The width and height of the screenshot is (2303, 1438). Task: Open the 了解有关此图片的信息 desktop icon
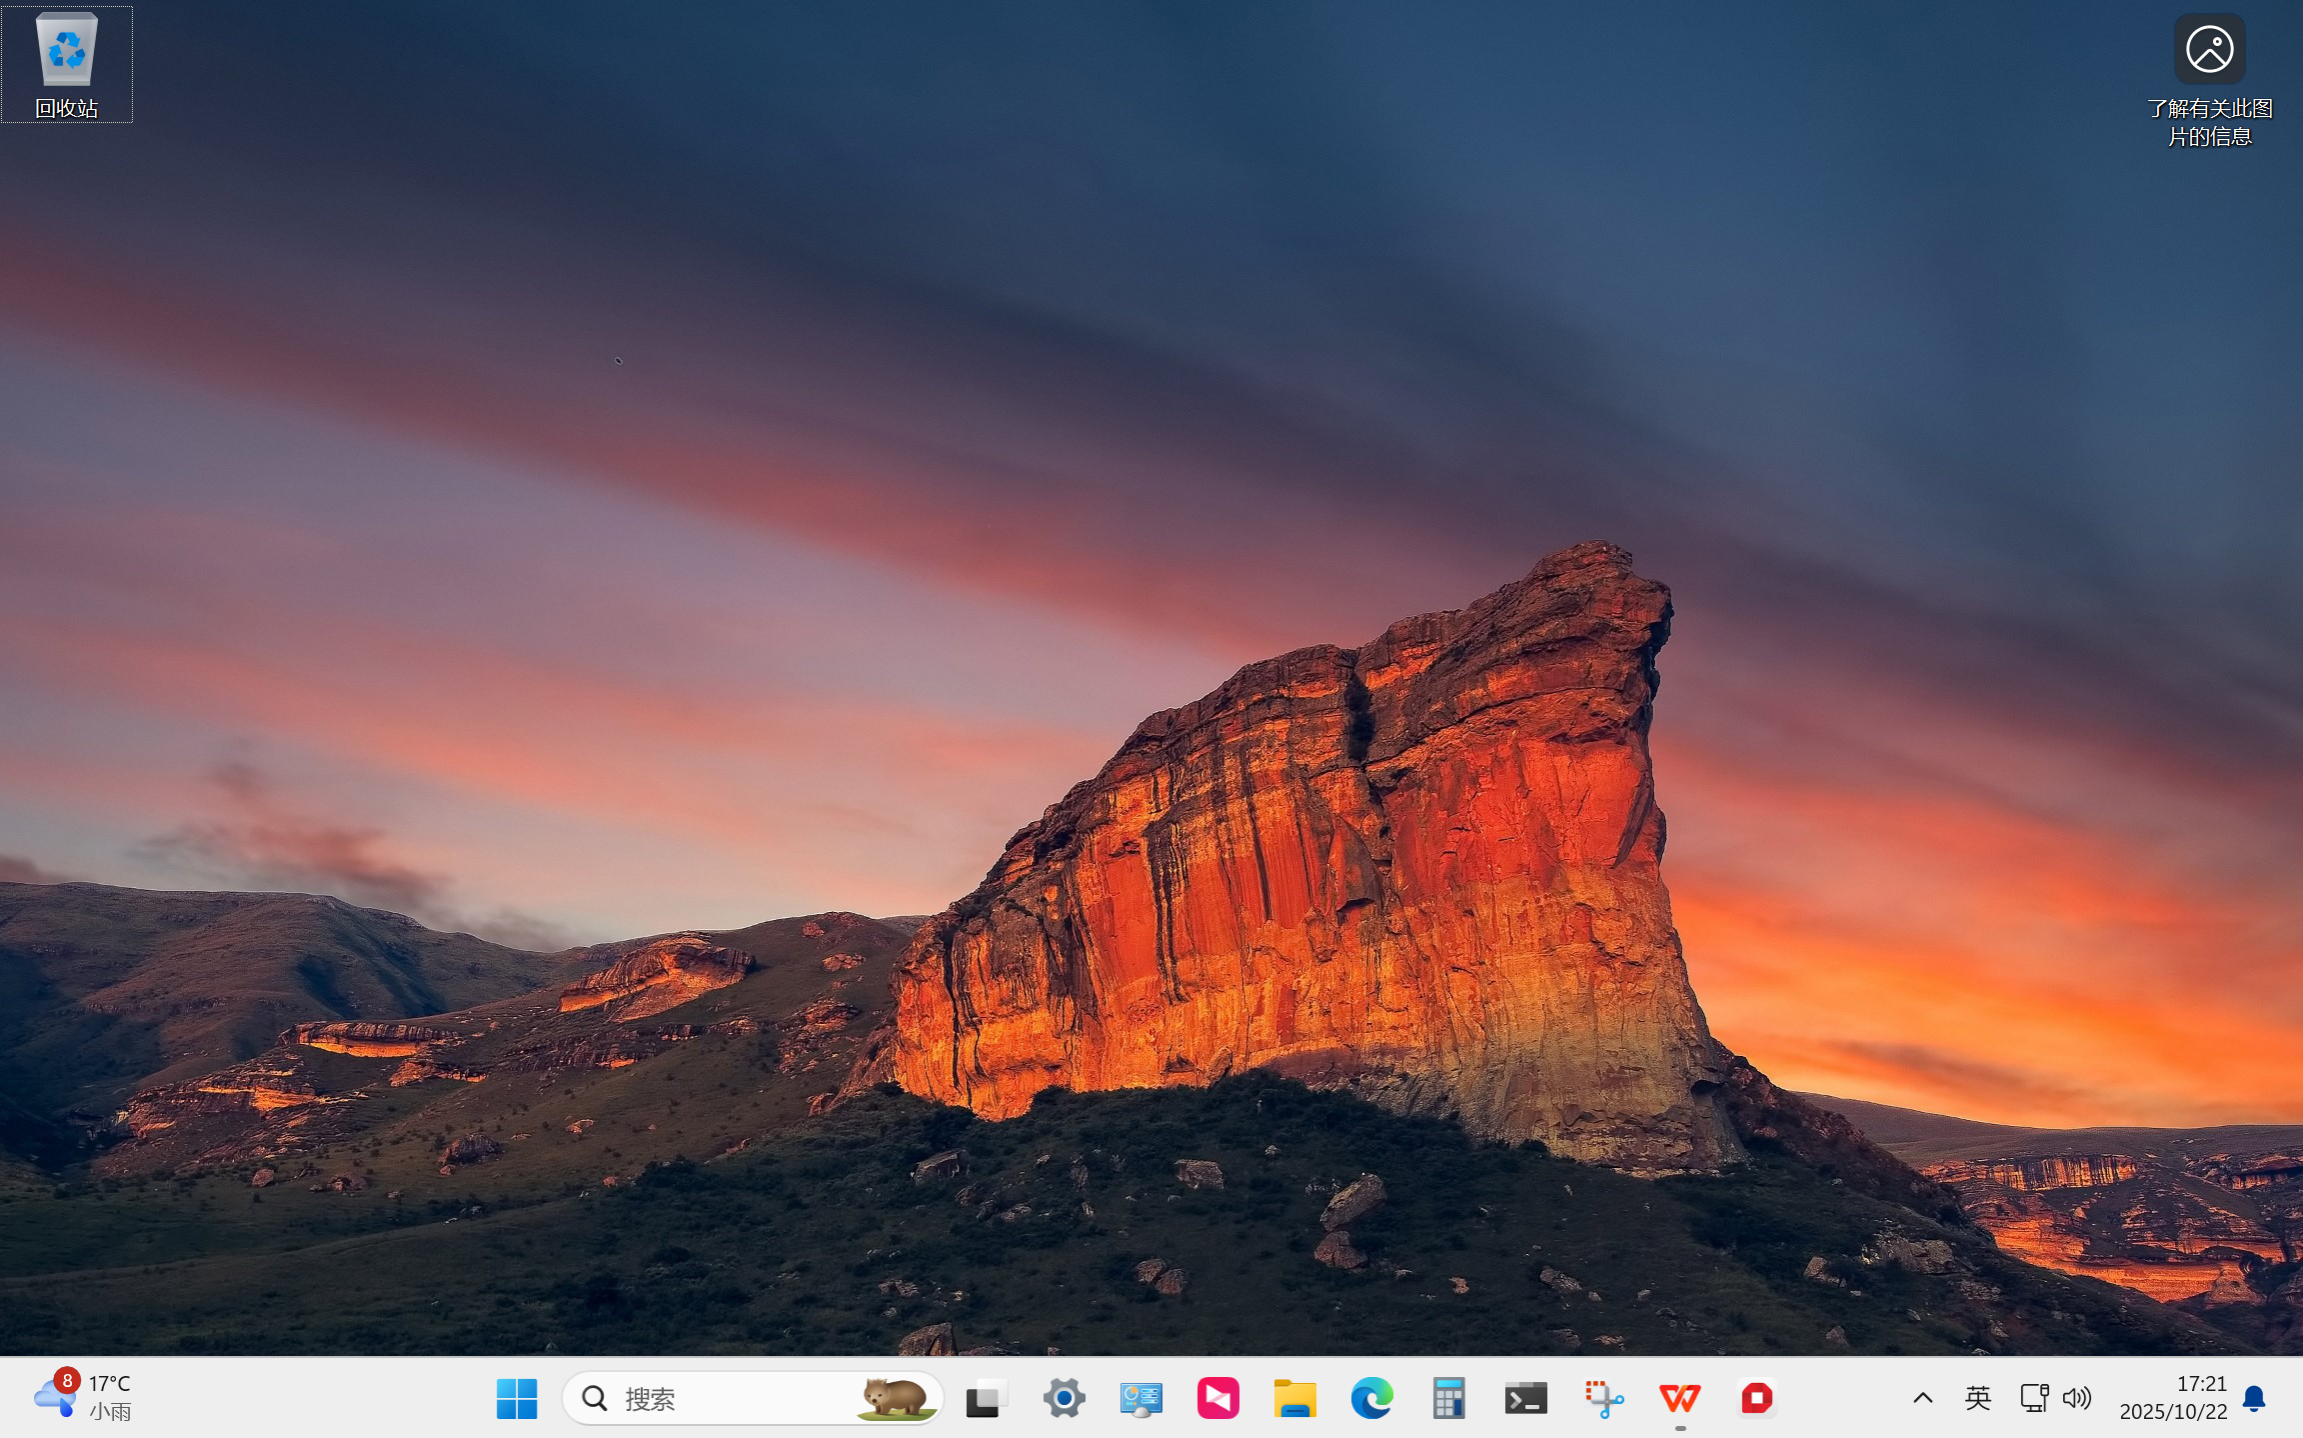click(x=2209, y=80)
